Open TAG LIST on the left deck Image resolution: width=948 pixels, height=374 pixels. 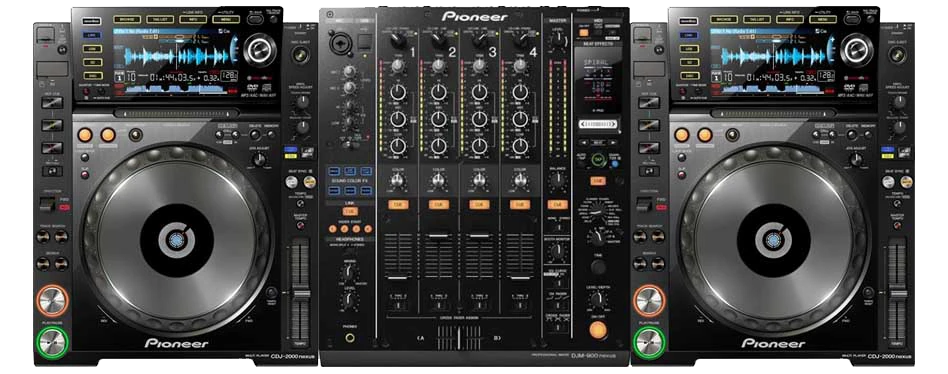click(159, 19)
